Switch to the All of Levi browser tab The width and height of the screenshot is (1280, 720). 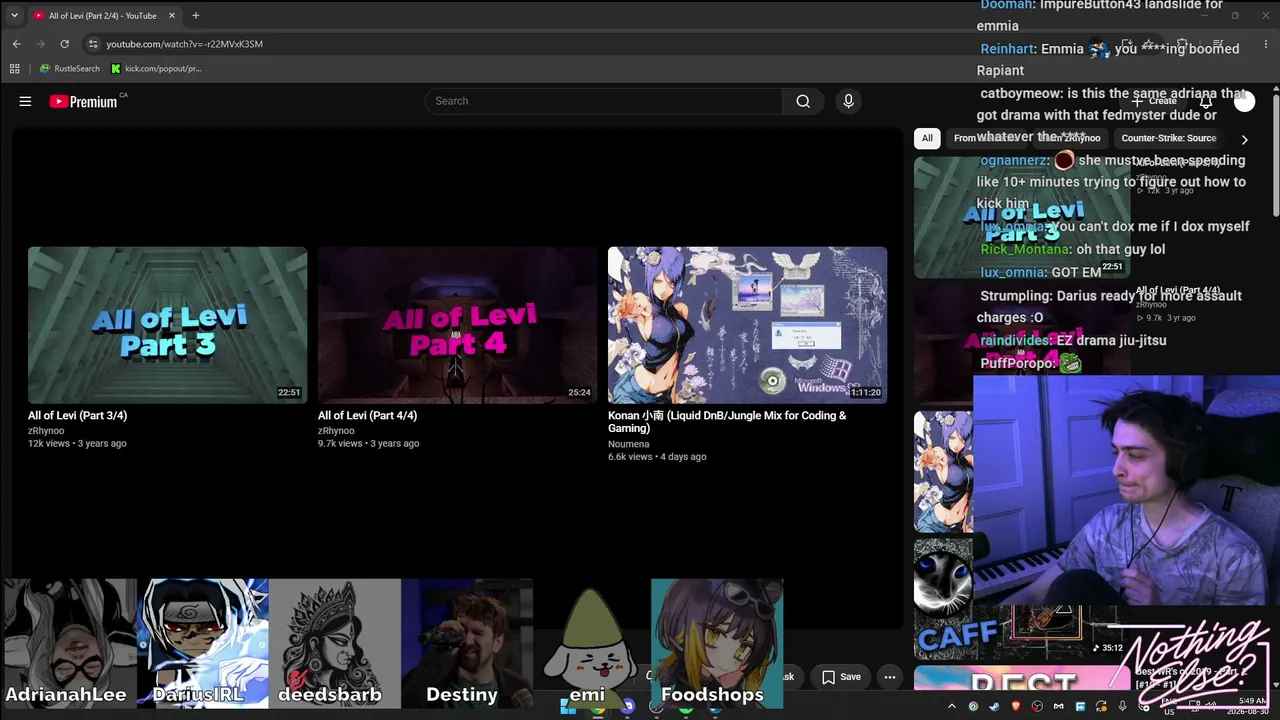[103, 15]
